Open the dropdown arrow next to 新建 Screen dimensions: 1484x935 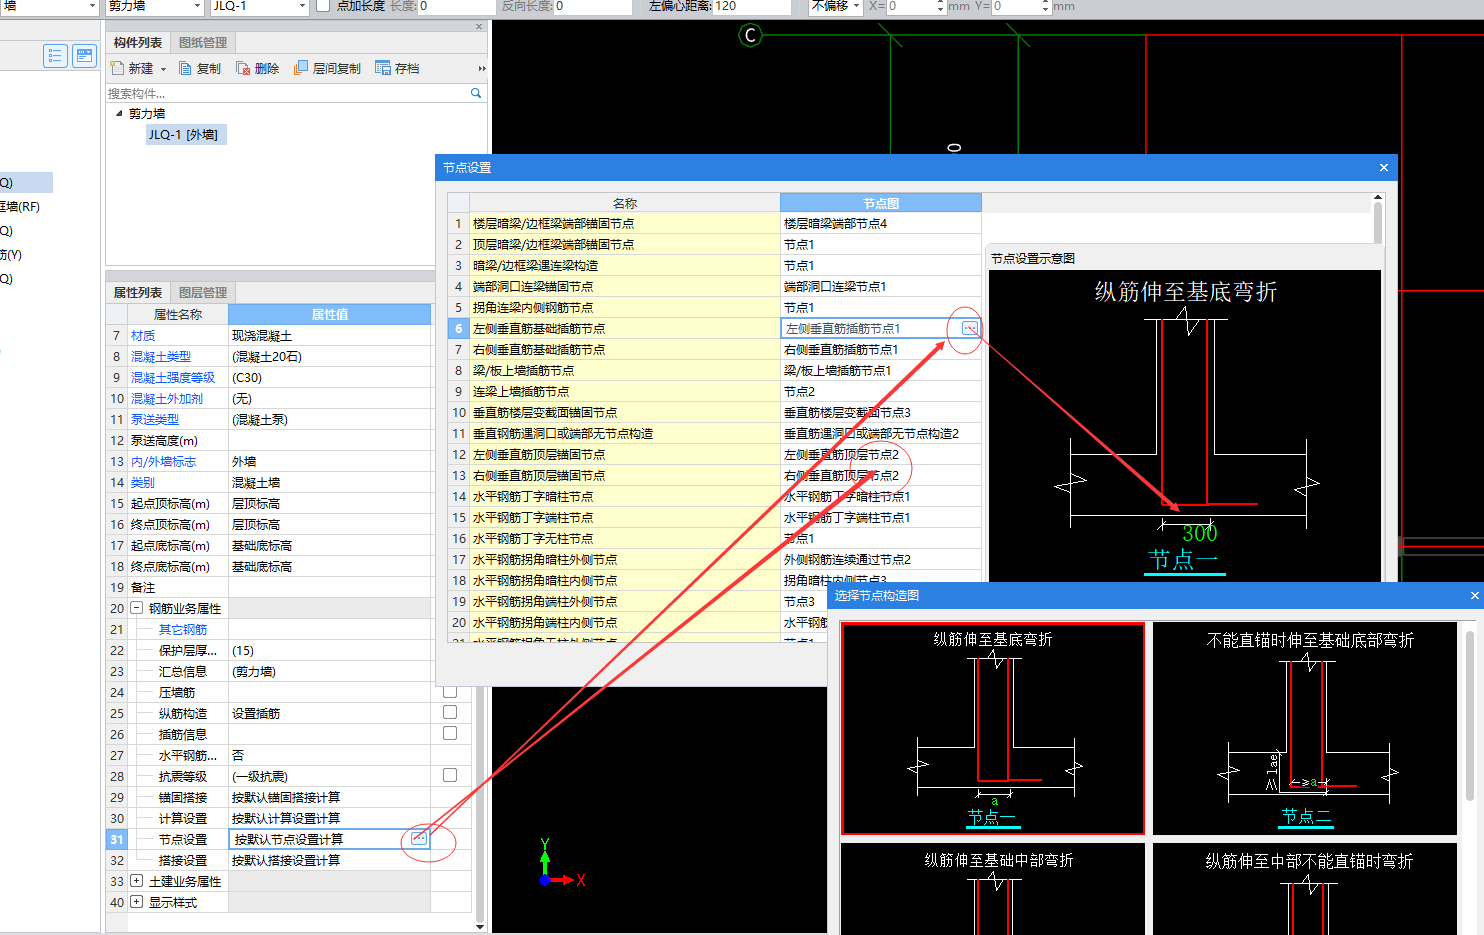pyautogui.click(x=163, y=69)
